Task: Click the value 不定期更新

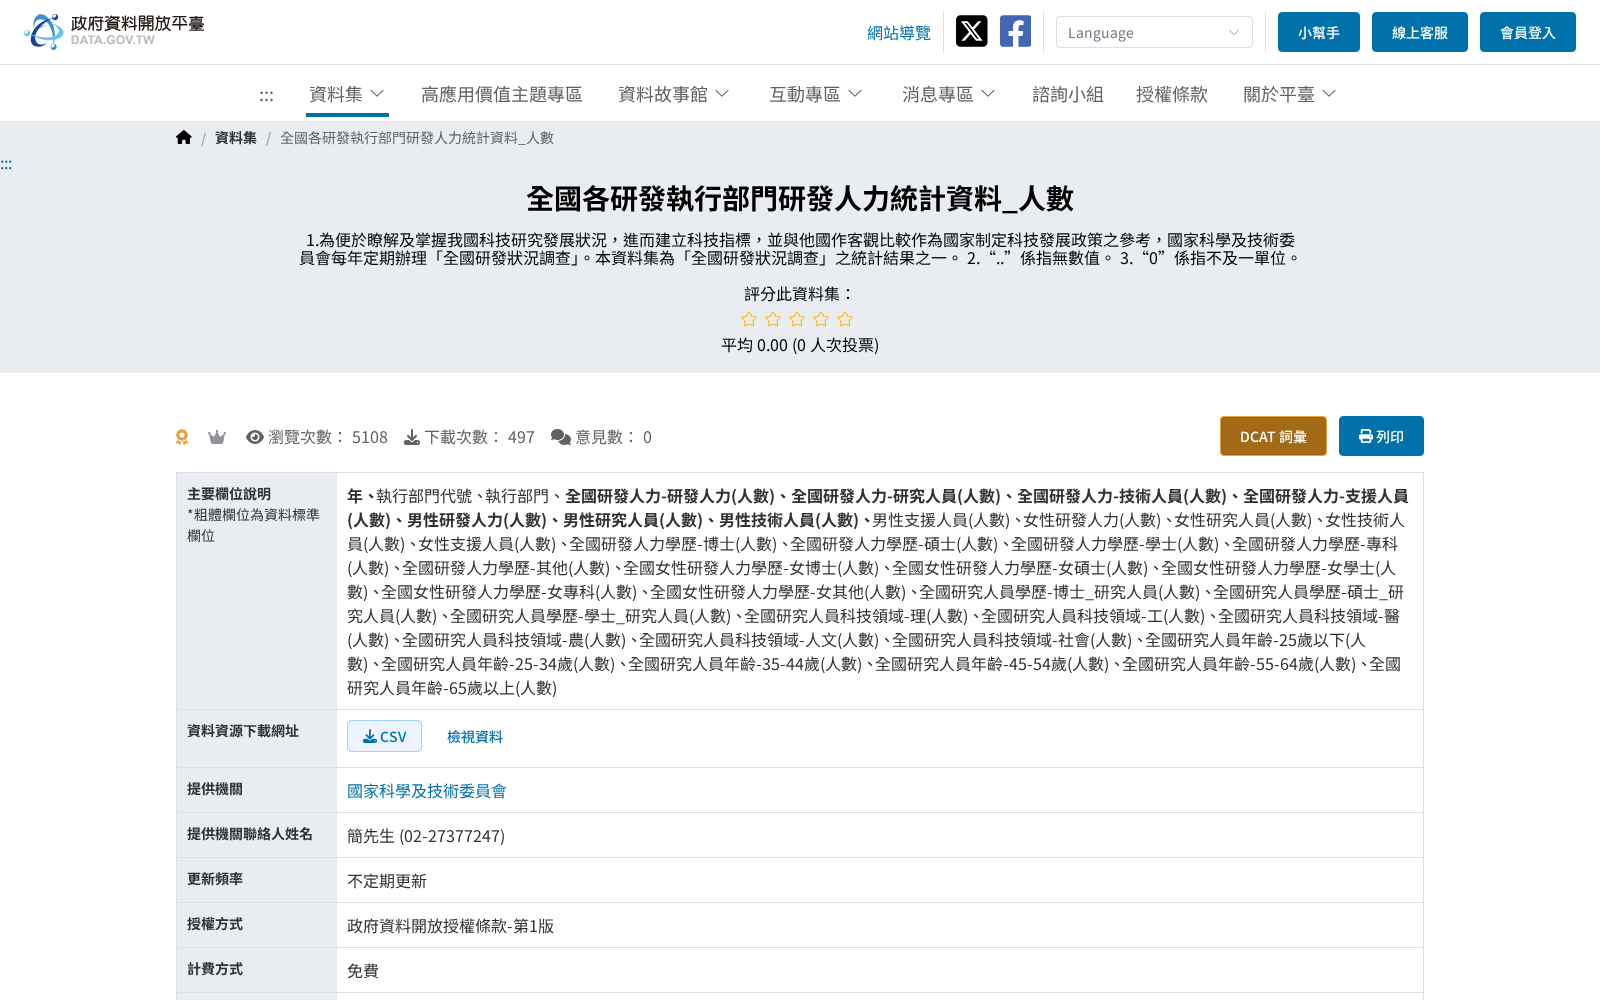Action: coord(387,881)
